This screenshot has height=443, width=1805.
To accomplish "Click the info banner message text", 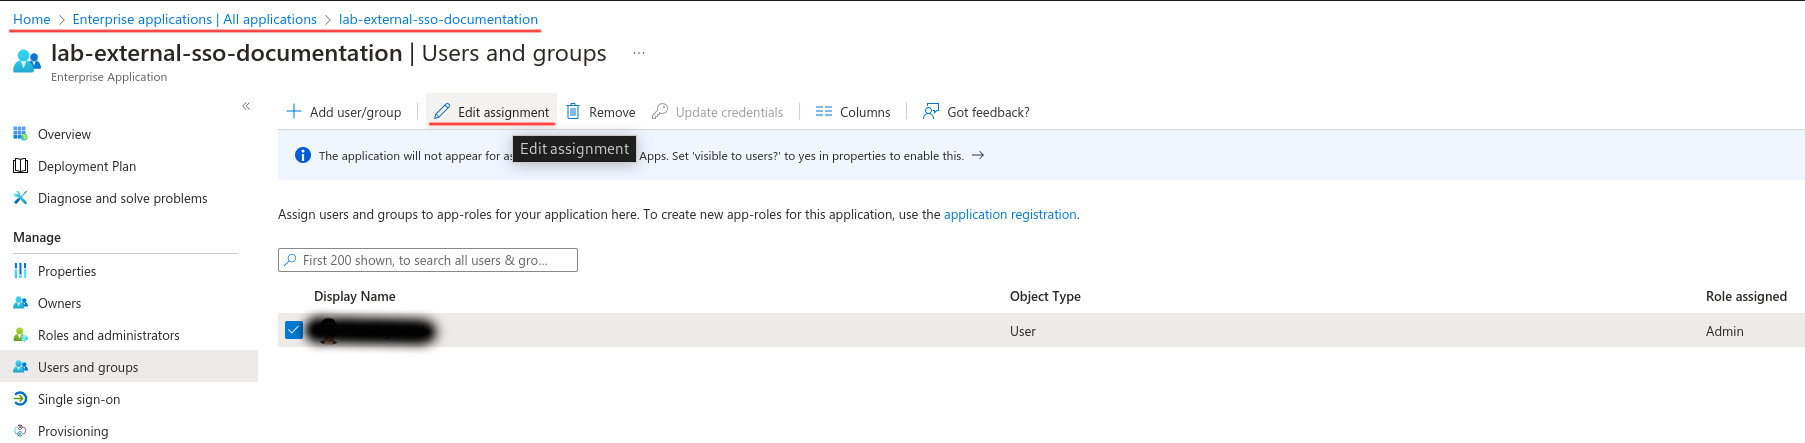I will pyautogui.click(x=641, y=155).
